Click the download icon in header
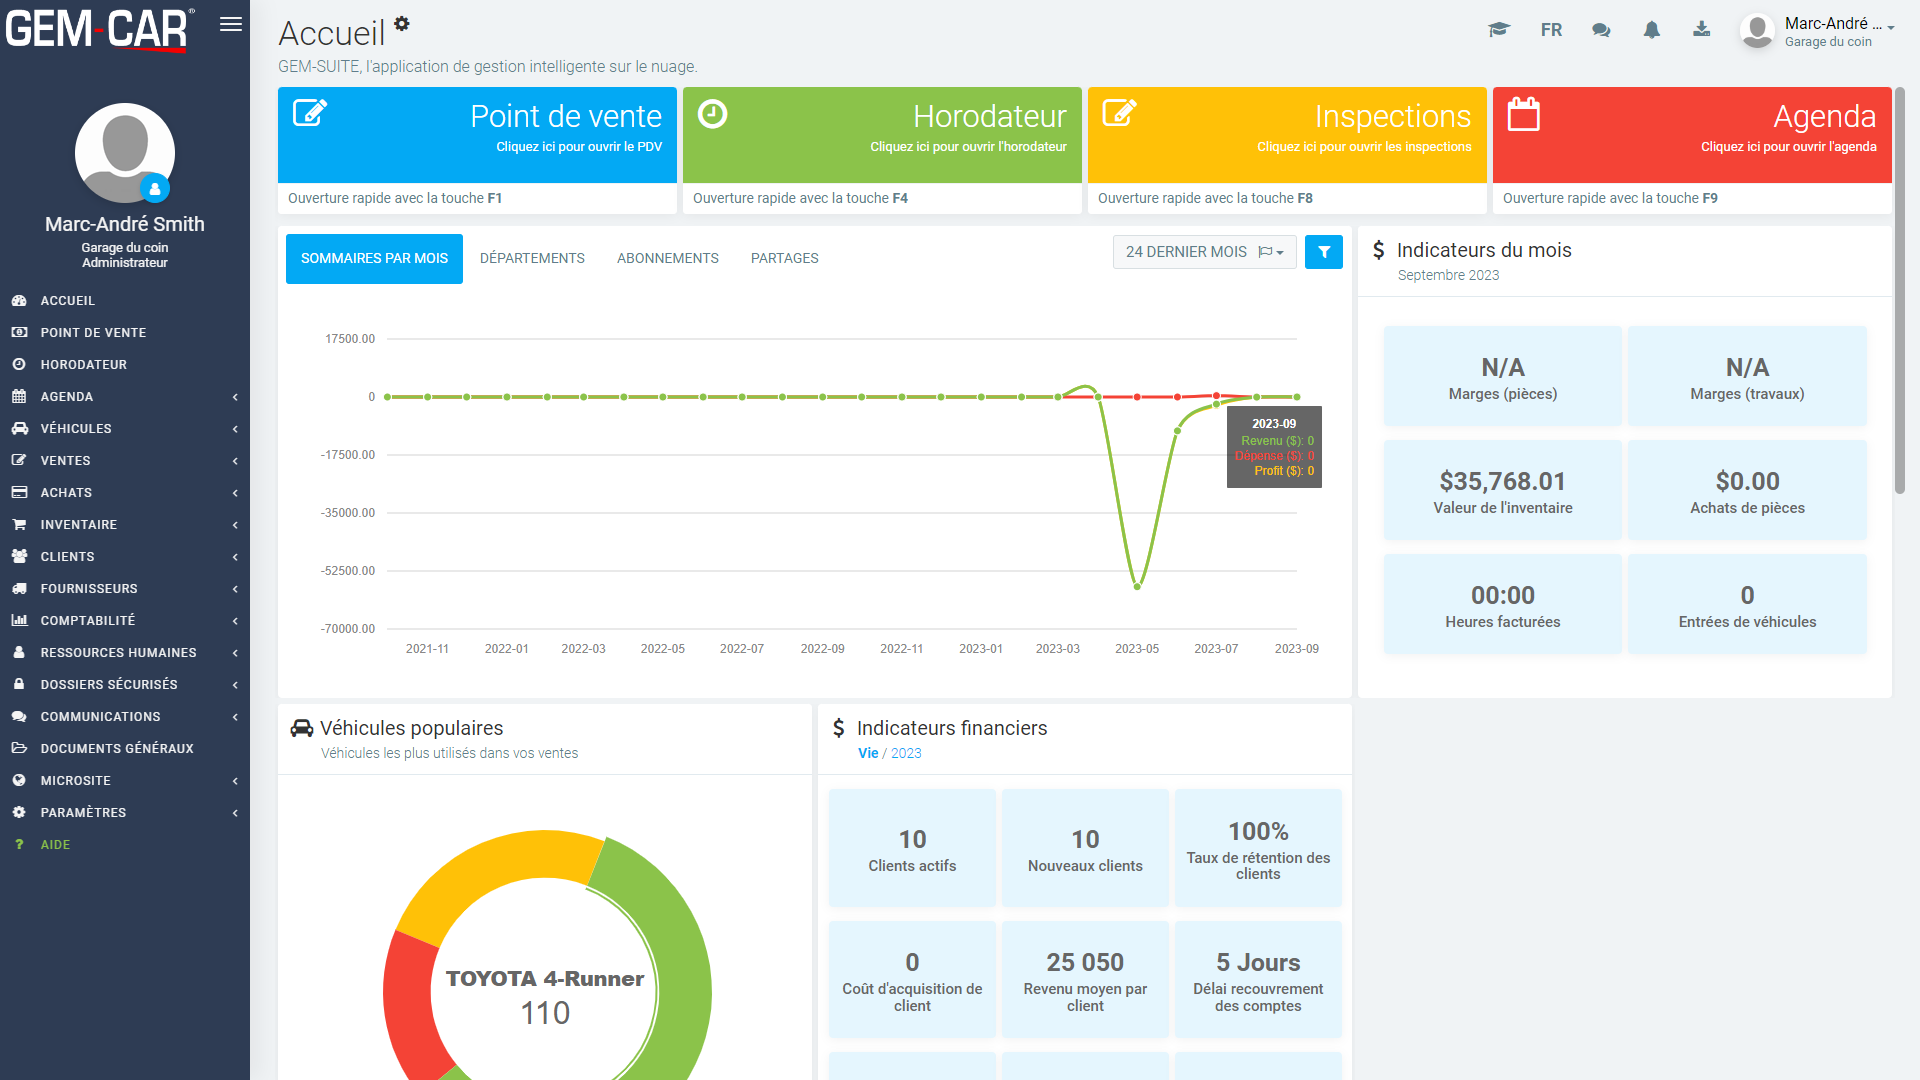1920x1080 pixels. pos(1701,29)
